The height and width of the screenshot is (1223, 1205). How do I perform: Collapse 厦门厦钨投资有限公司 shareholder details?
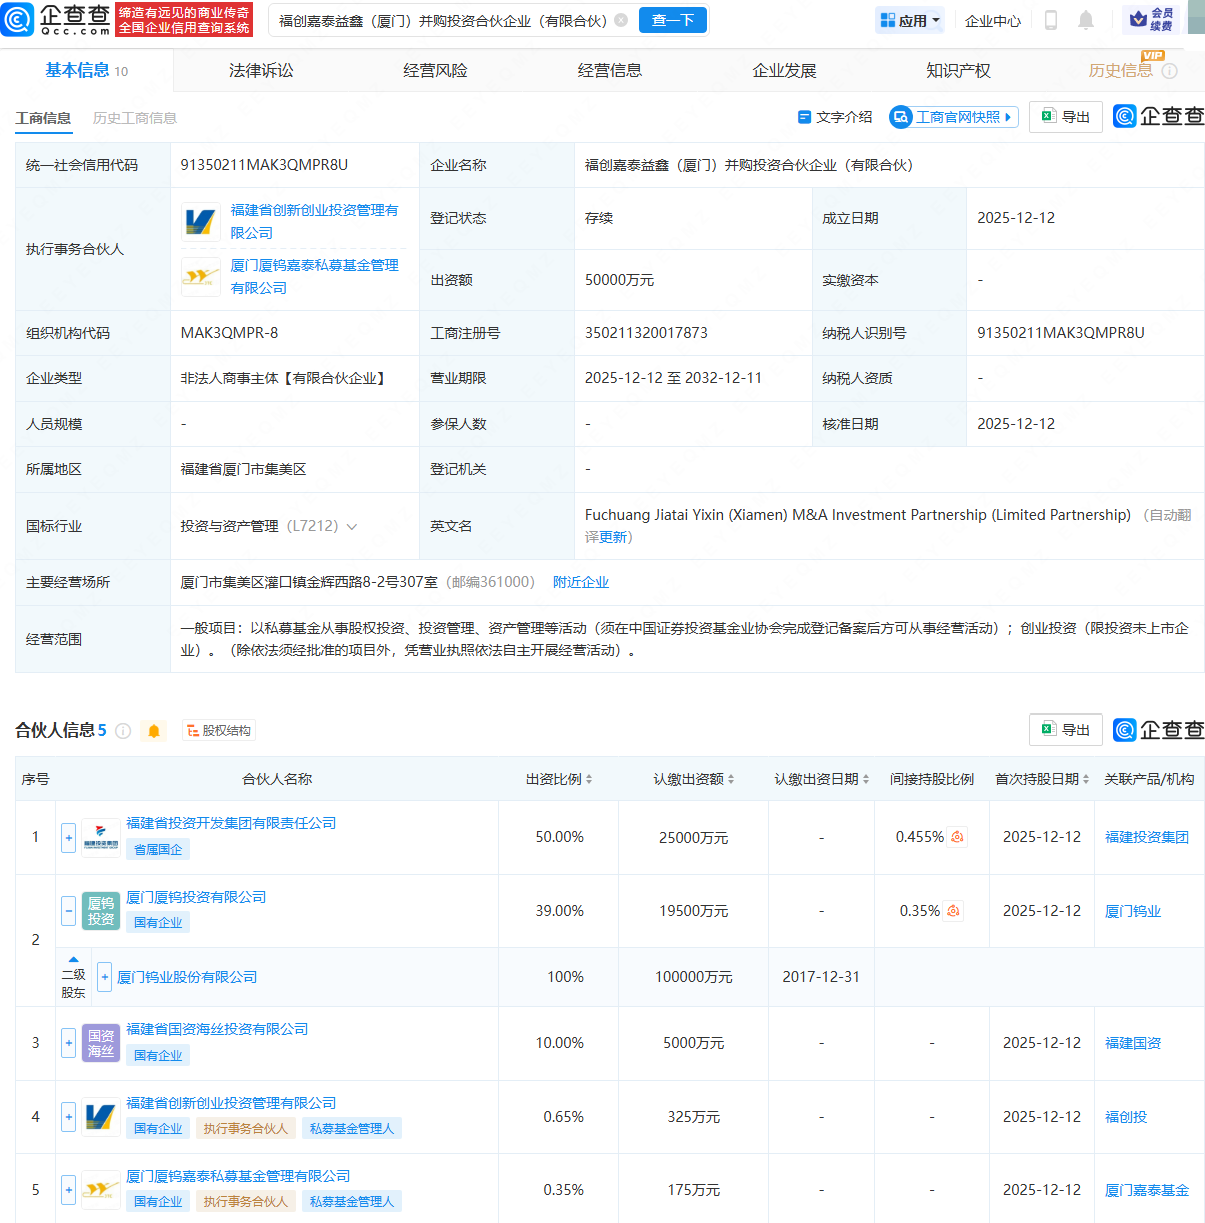click(67, 911)
